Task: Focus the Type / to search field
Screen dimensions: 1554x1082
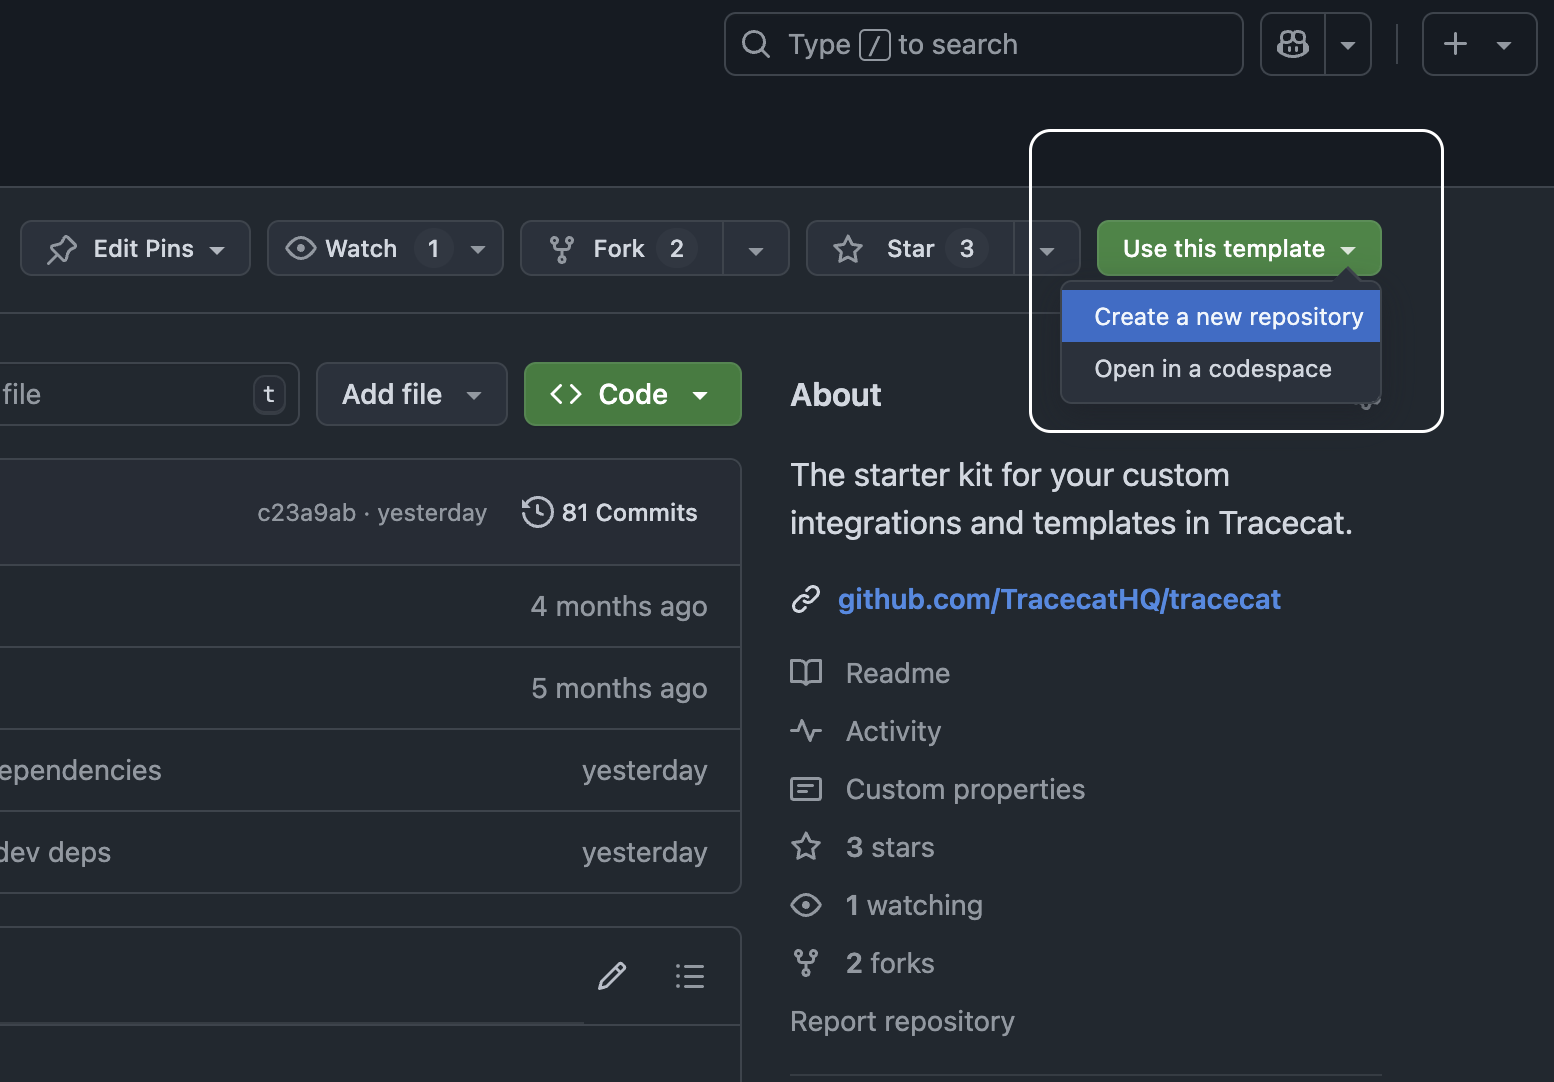Action: (983, 44)
